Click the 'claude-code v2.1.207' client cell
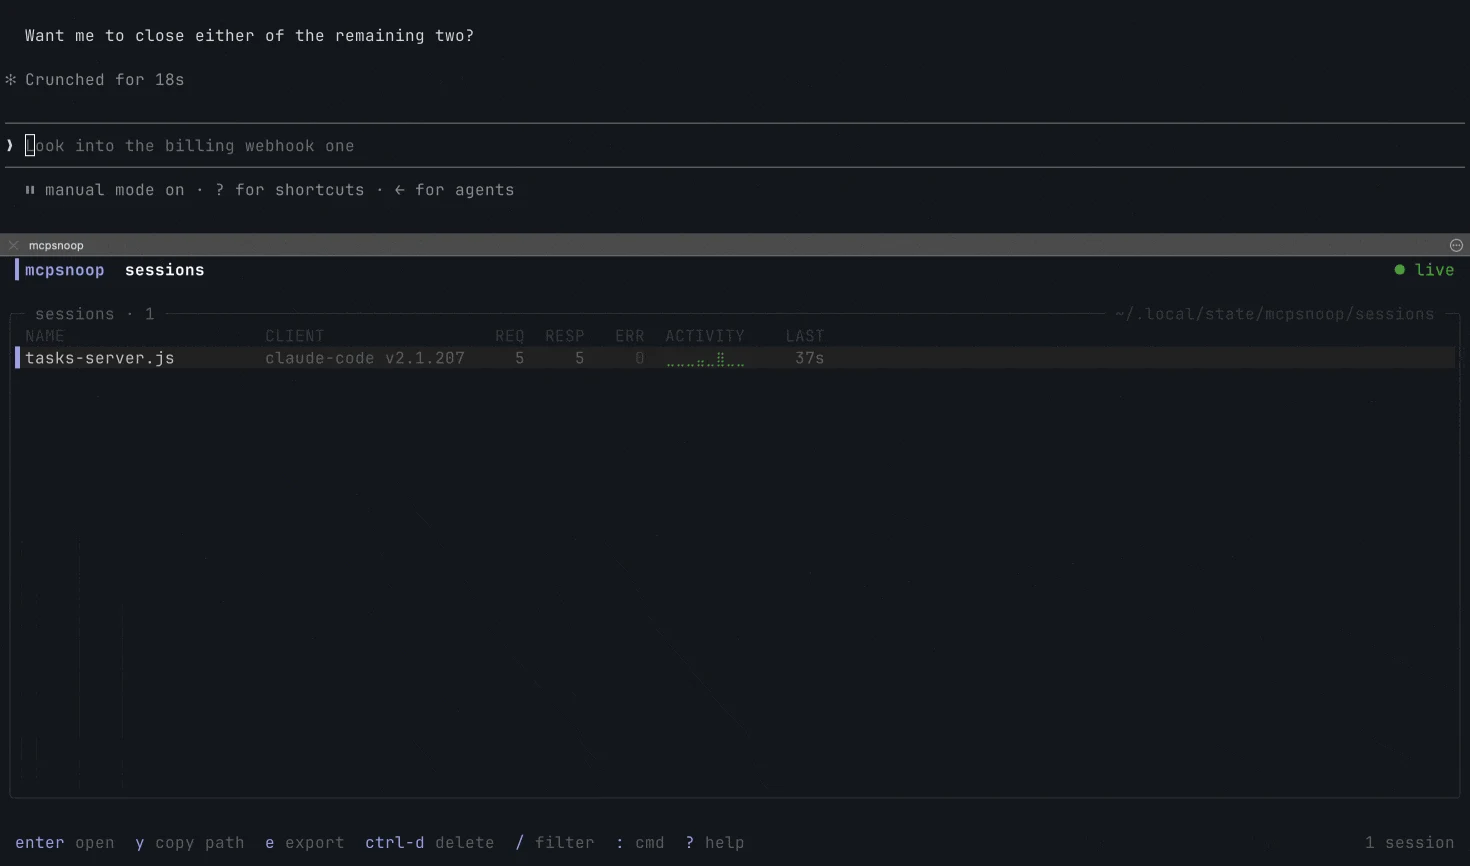This screenshot has height=866, width=1470. (x=365, y=358)
